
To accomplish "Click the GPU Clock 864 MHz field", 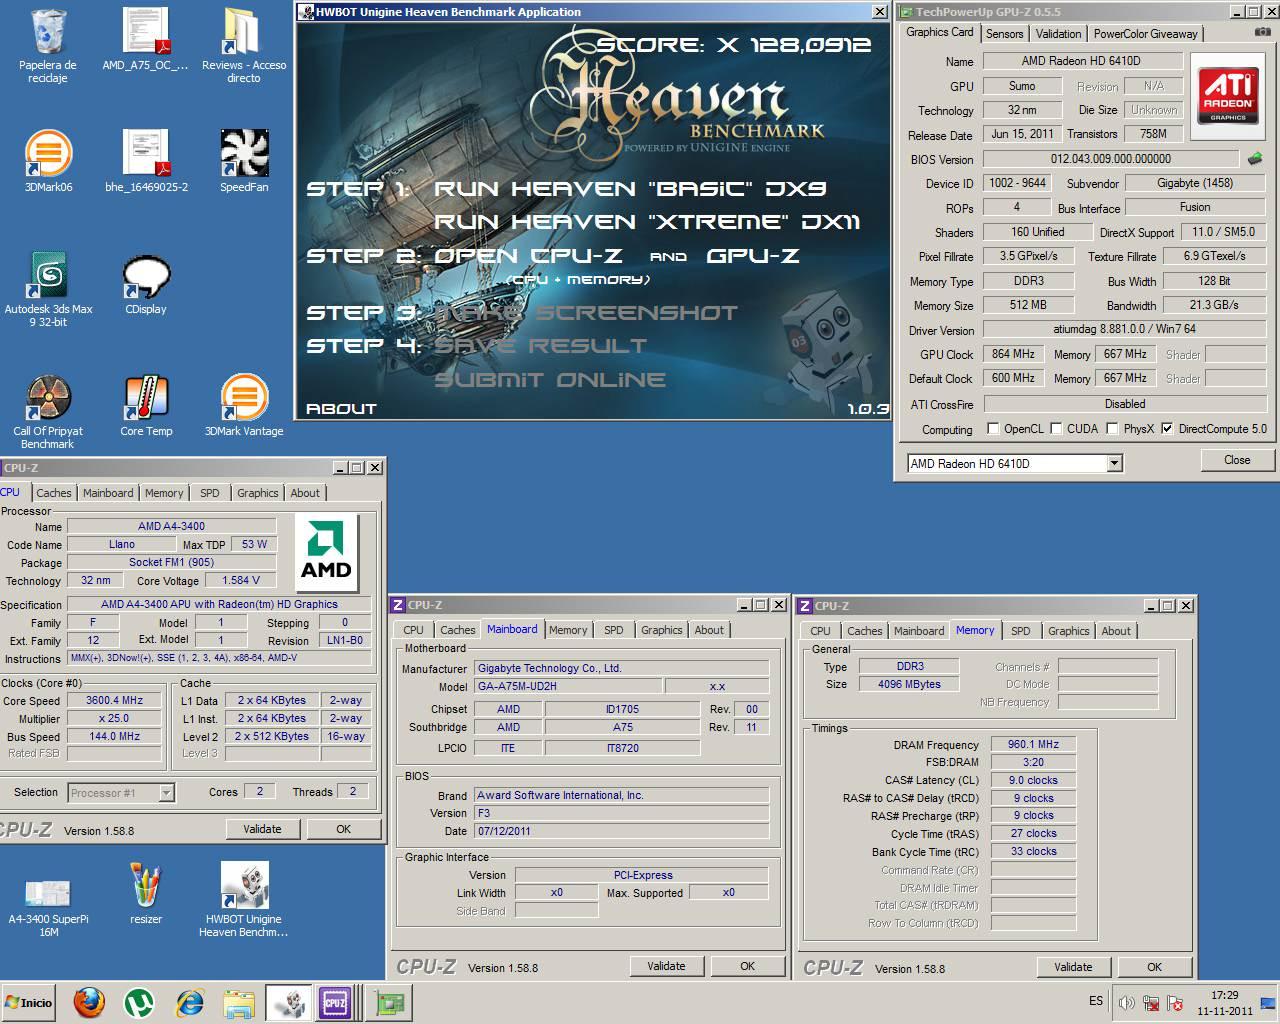I will [1014, 354].
